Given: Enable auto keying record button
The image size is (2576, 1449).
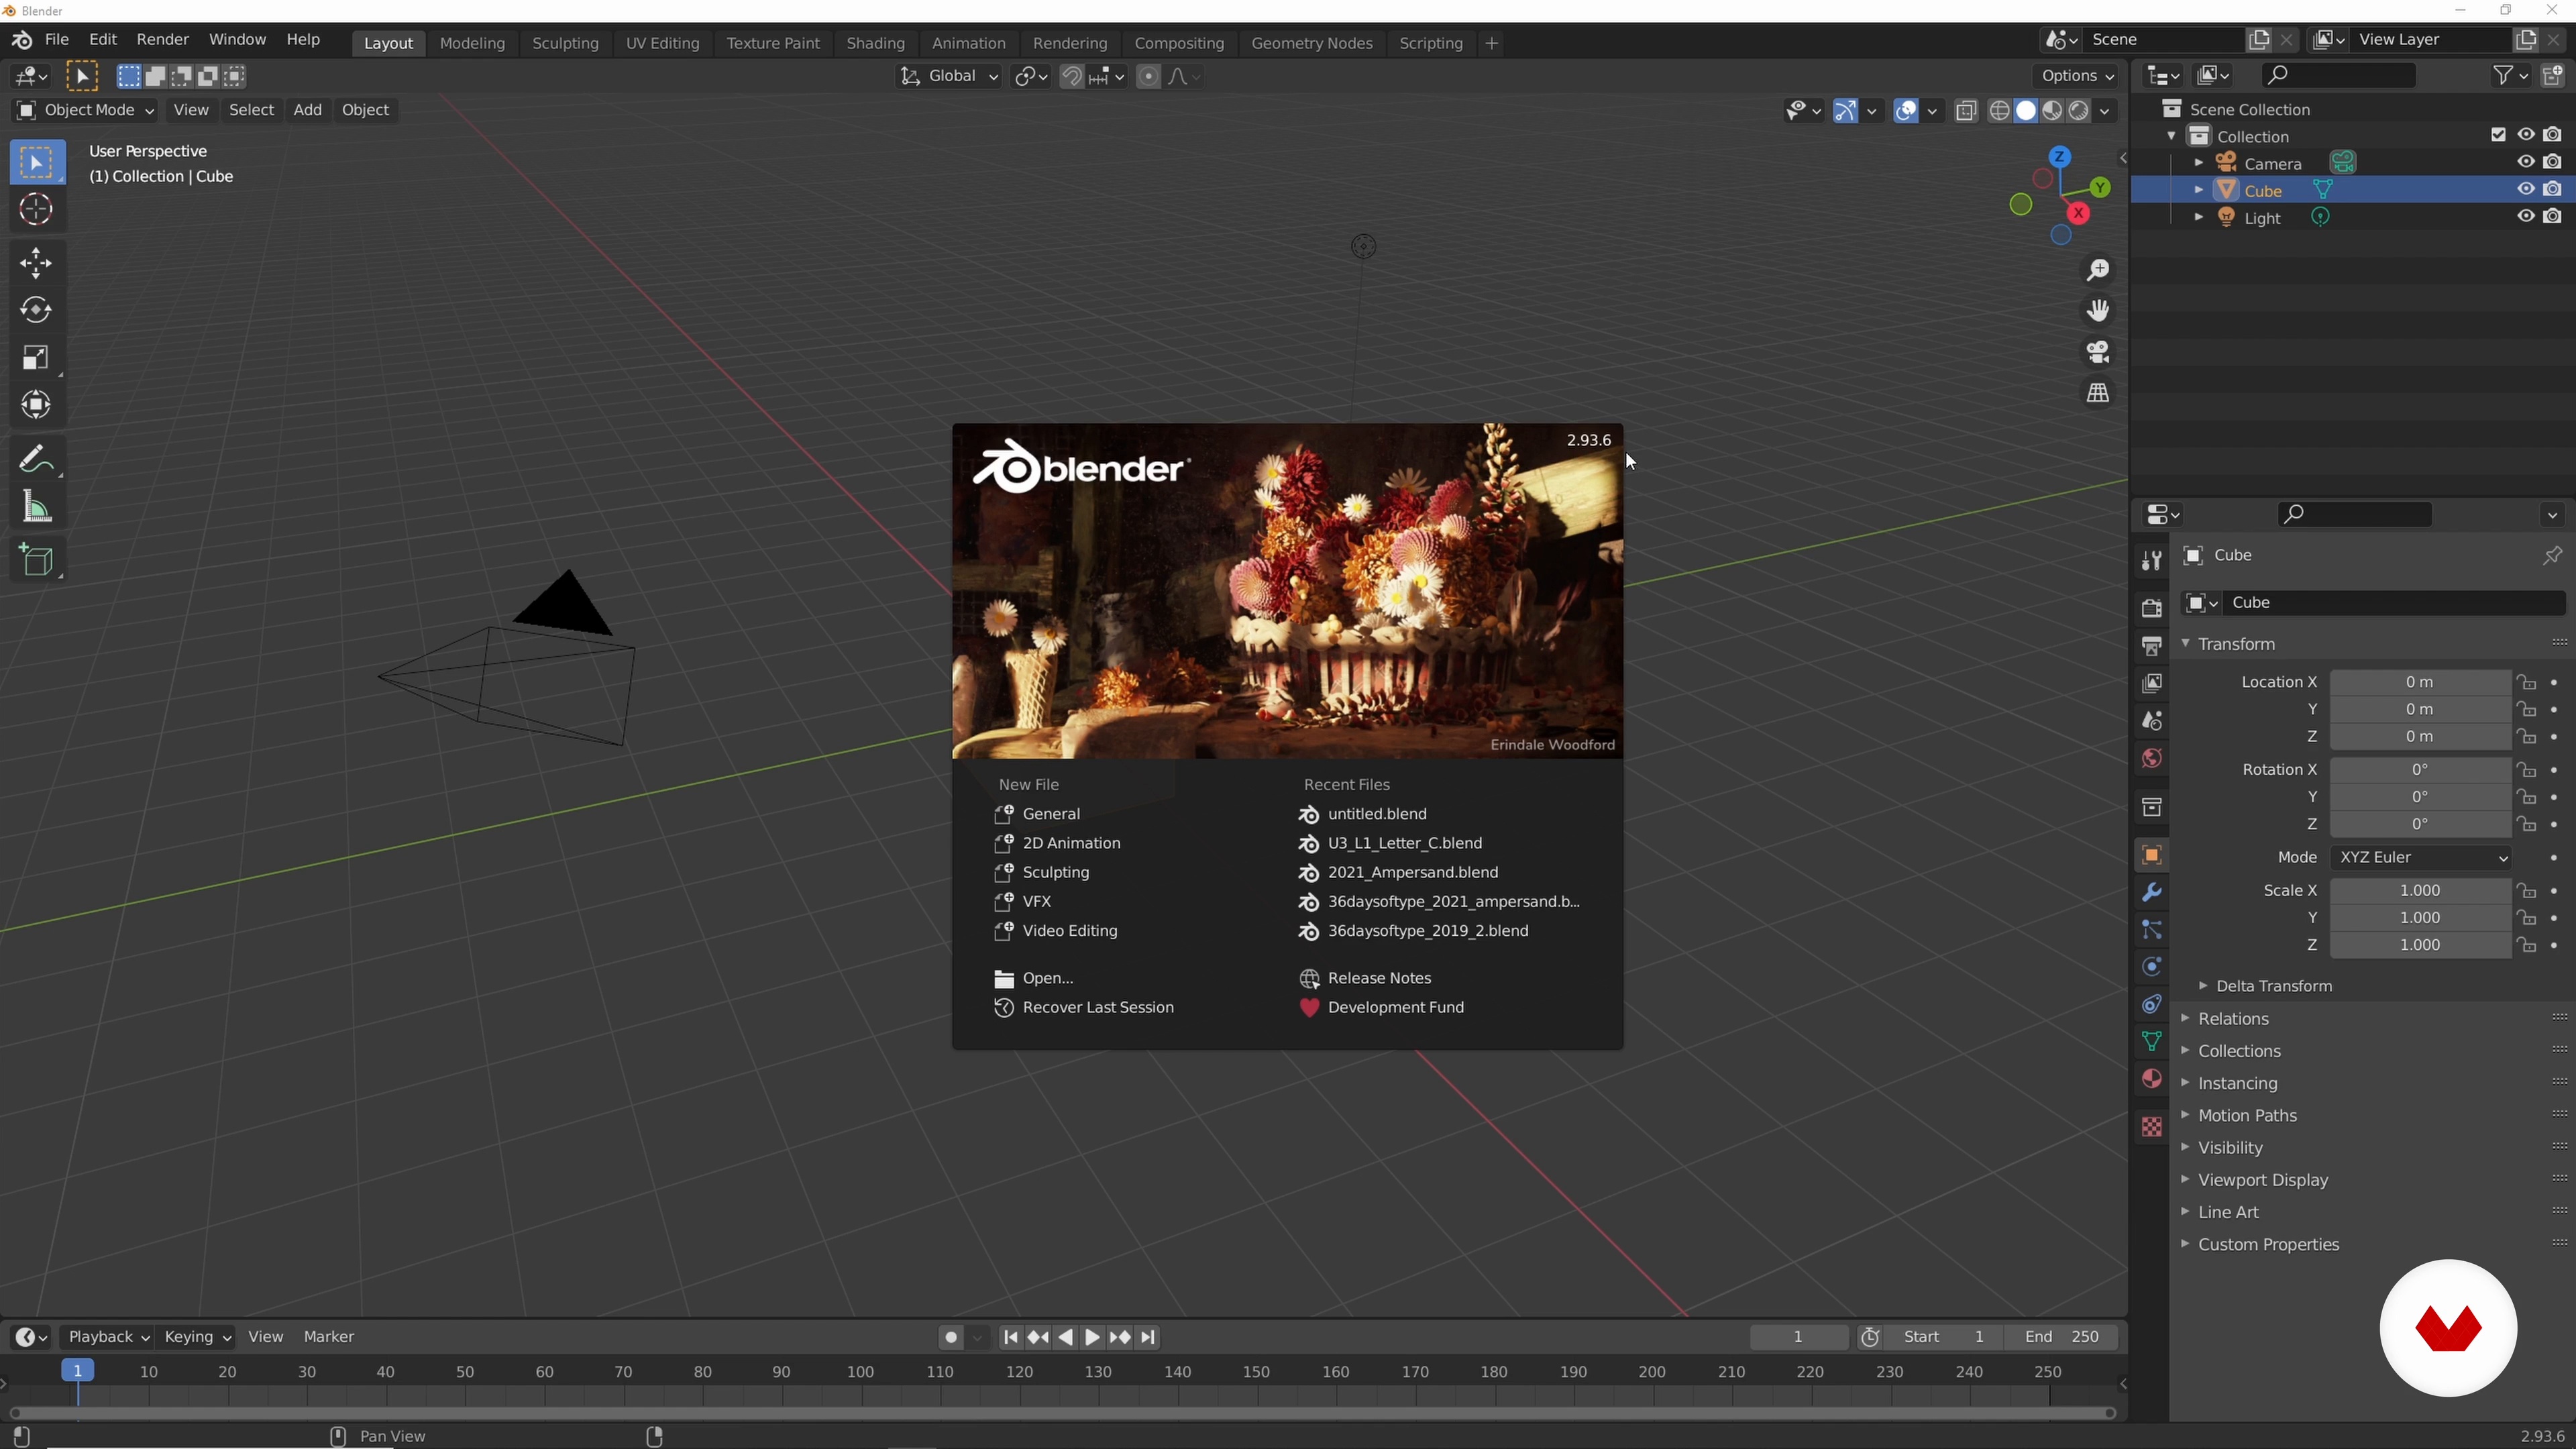Looking at the screenshot, I should click(950, 1338).
